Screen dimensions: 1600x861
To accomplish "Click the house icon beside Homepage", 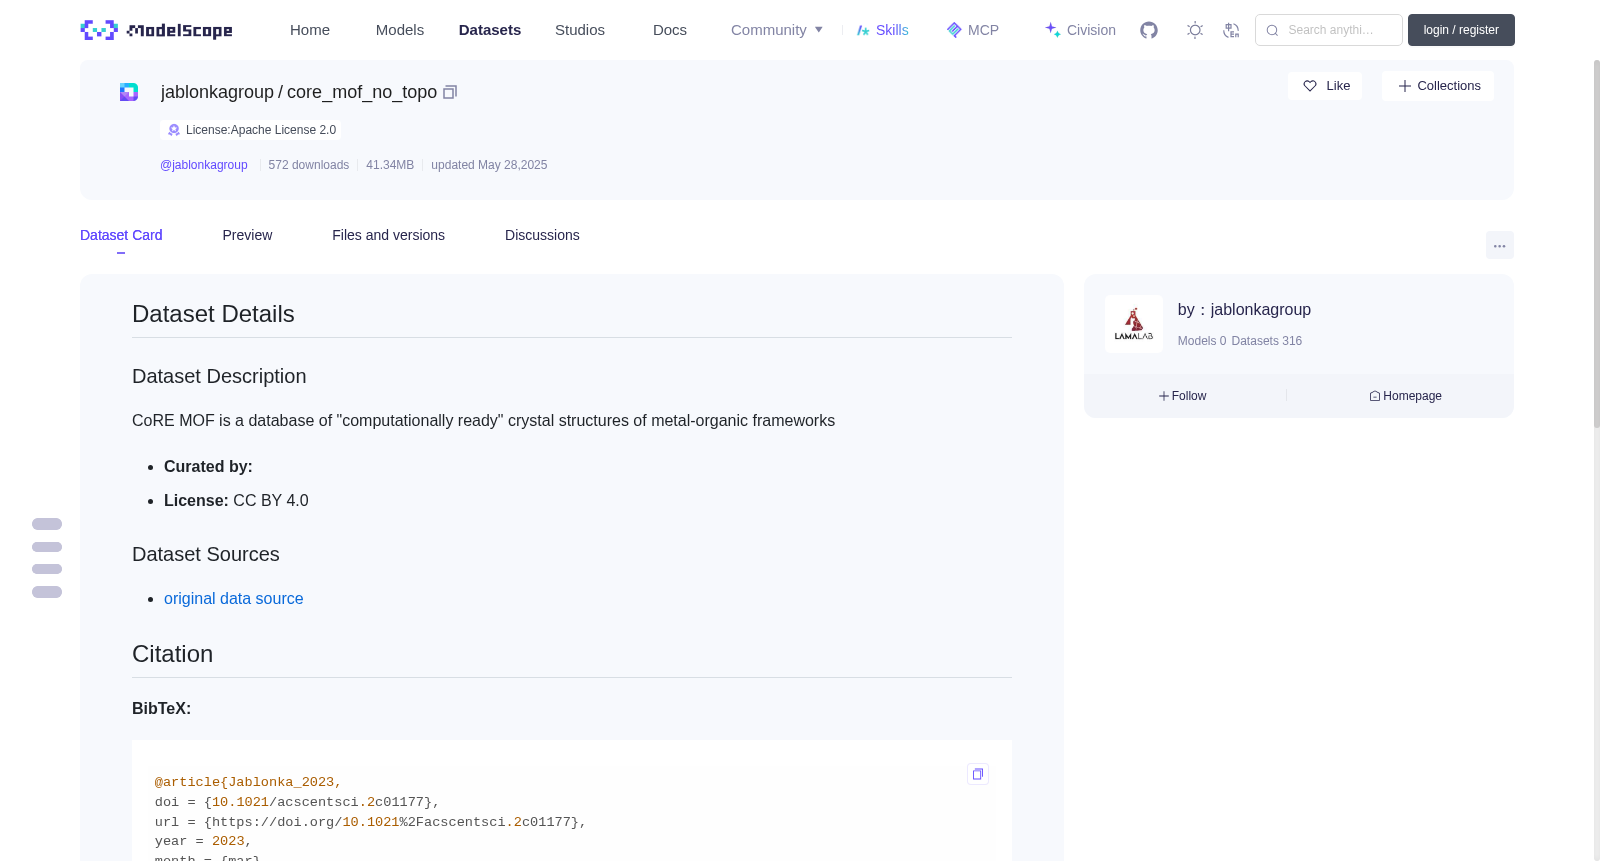I will 1375,396.
